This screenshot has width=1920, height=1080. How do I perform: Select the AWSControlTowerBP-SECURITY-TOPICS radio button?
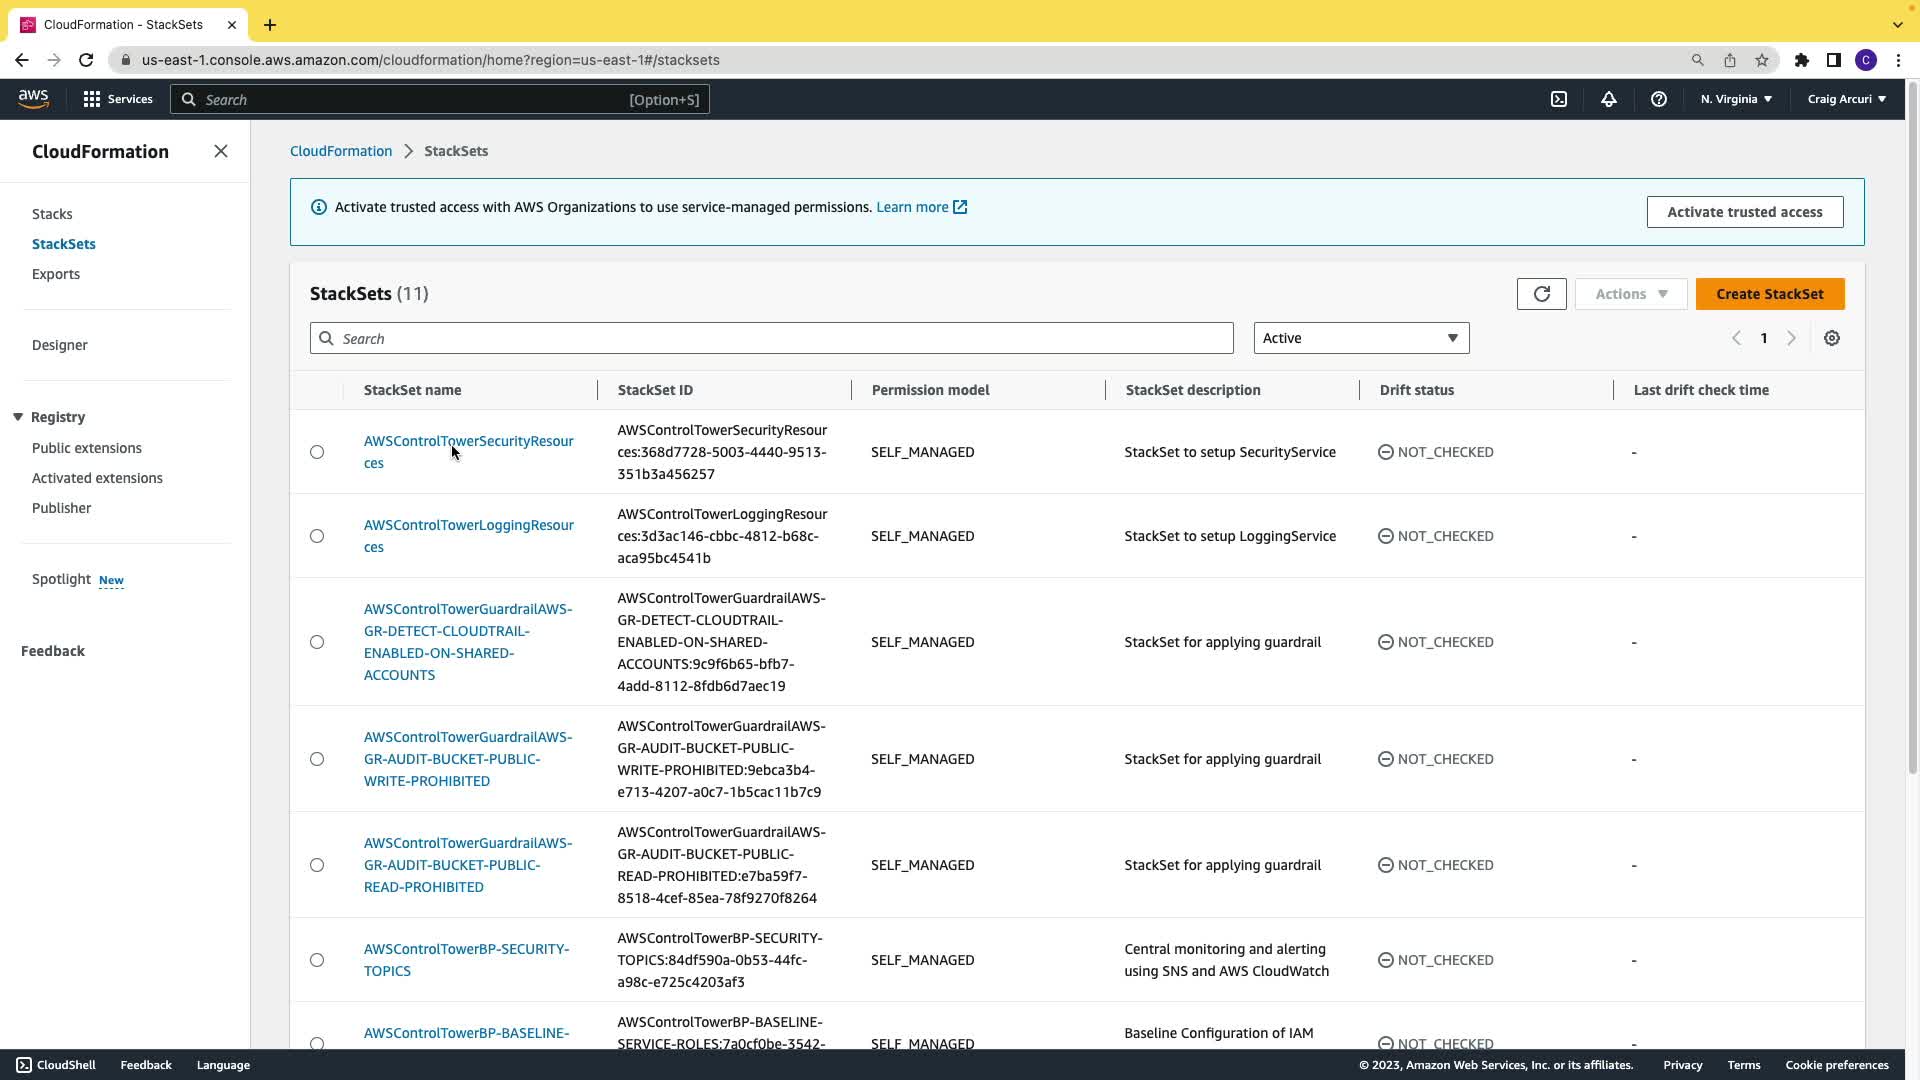pyautogui.click(x=317, y=960)
